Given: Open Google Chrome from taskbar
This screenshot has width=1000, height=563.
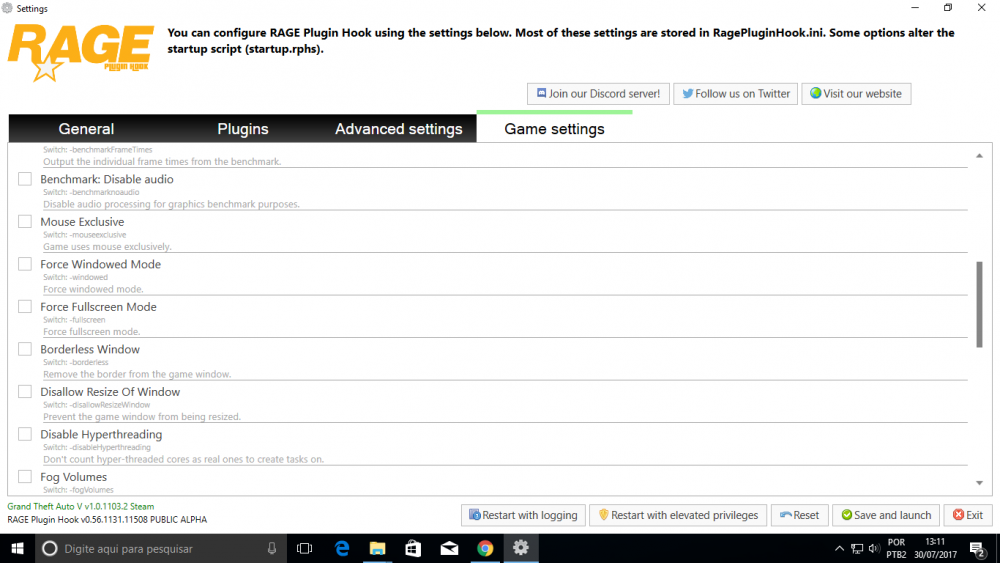Looking at the screenshot, I should tap(485, 548).
